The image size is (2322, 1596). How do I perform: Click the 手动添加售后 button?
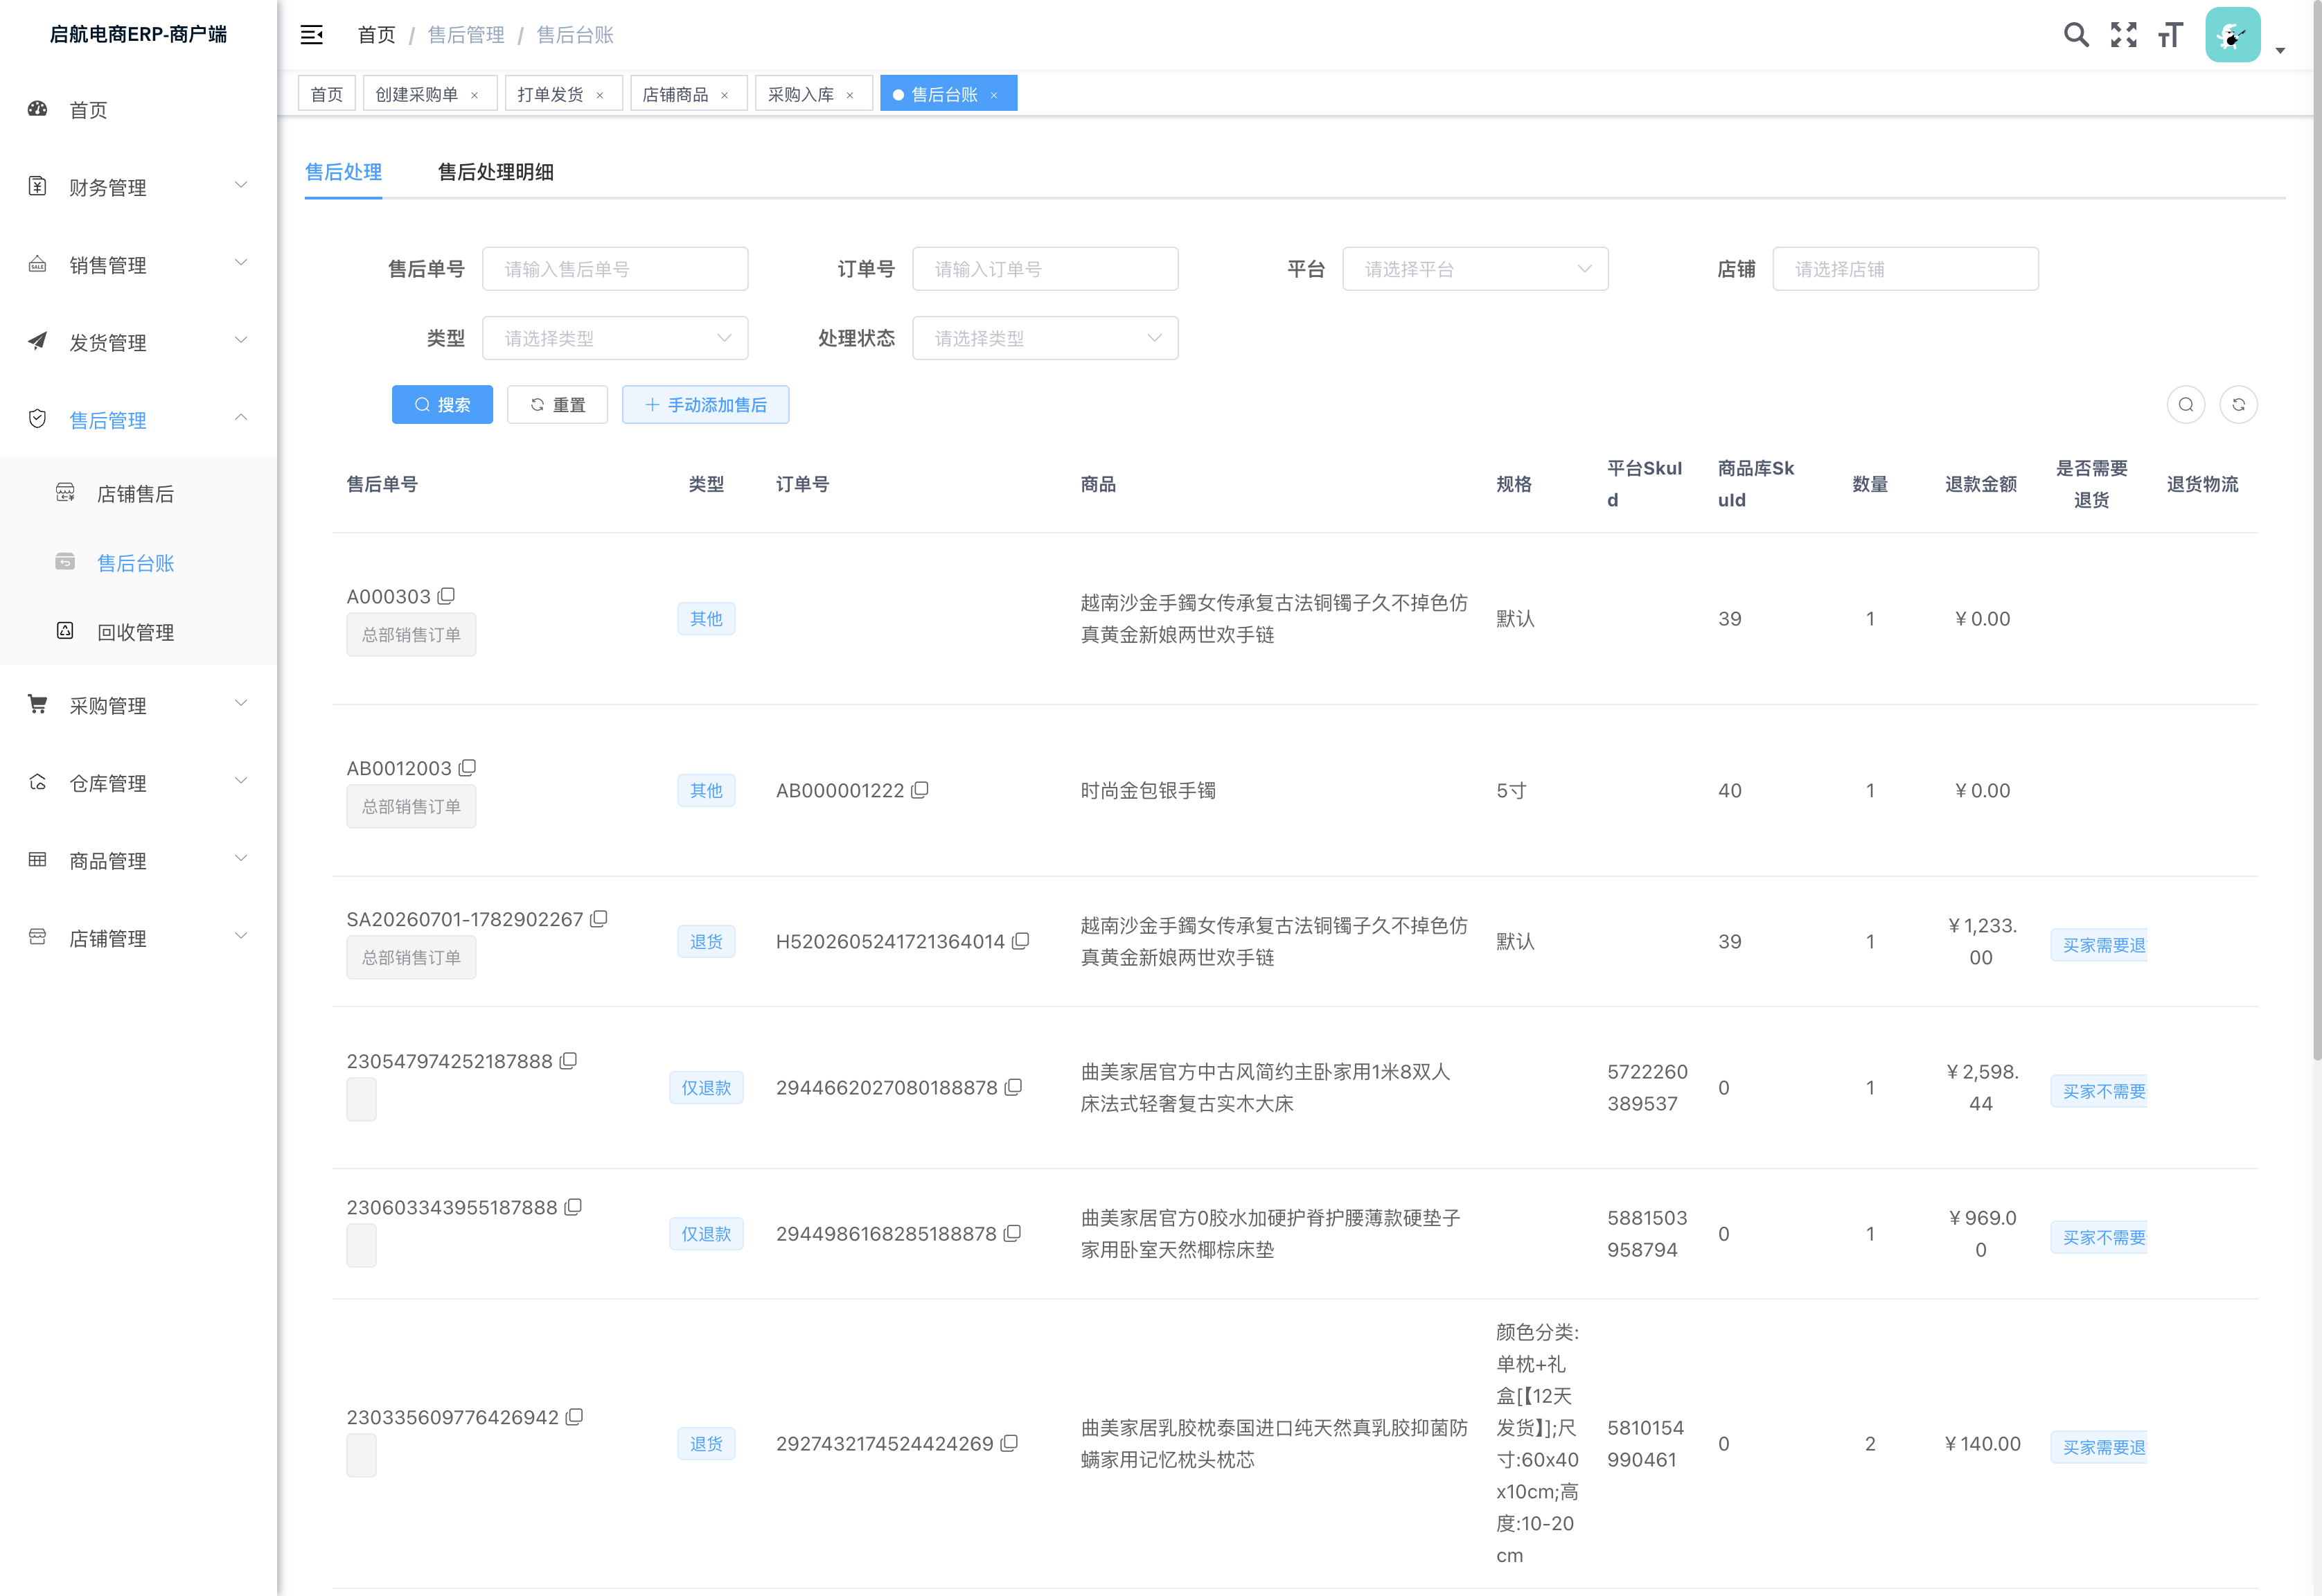click(x=706, y=405)
